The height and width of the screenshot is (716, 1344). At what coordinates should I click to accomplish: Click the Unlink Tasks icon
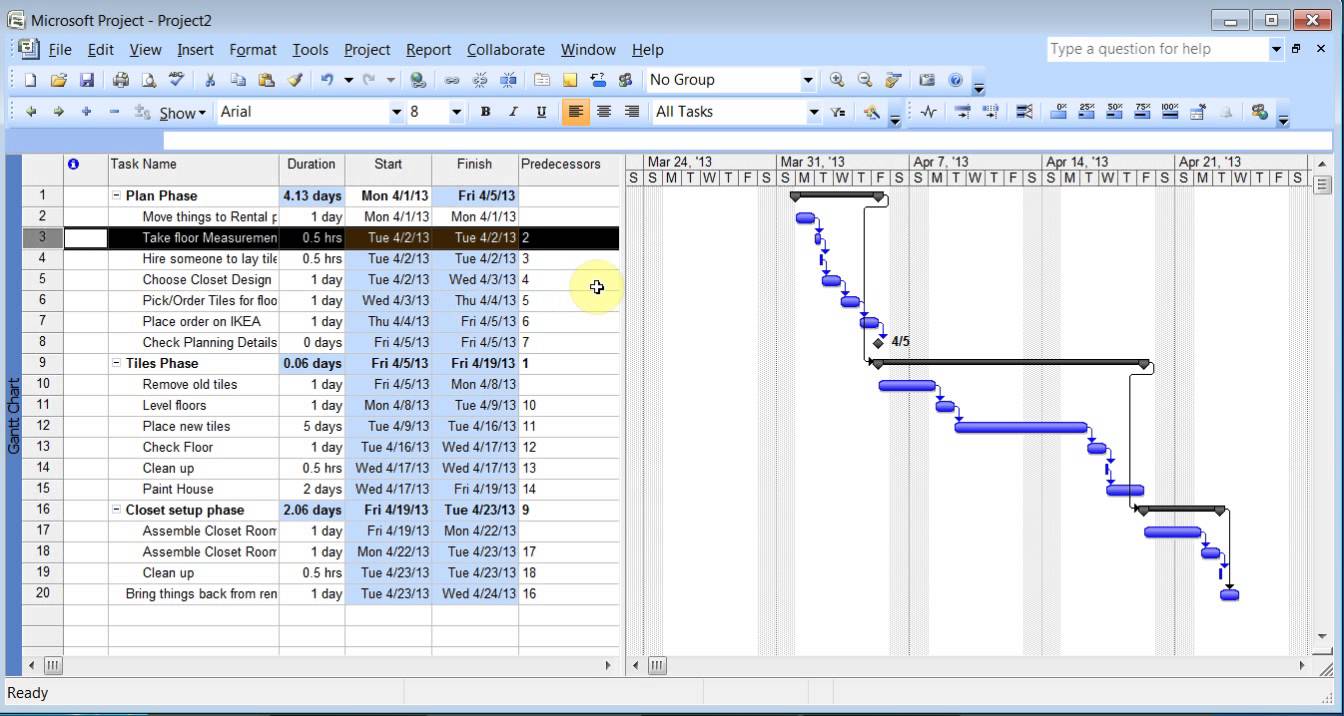point(480,80)
